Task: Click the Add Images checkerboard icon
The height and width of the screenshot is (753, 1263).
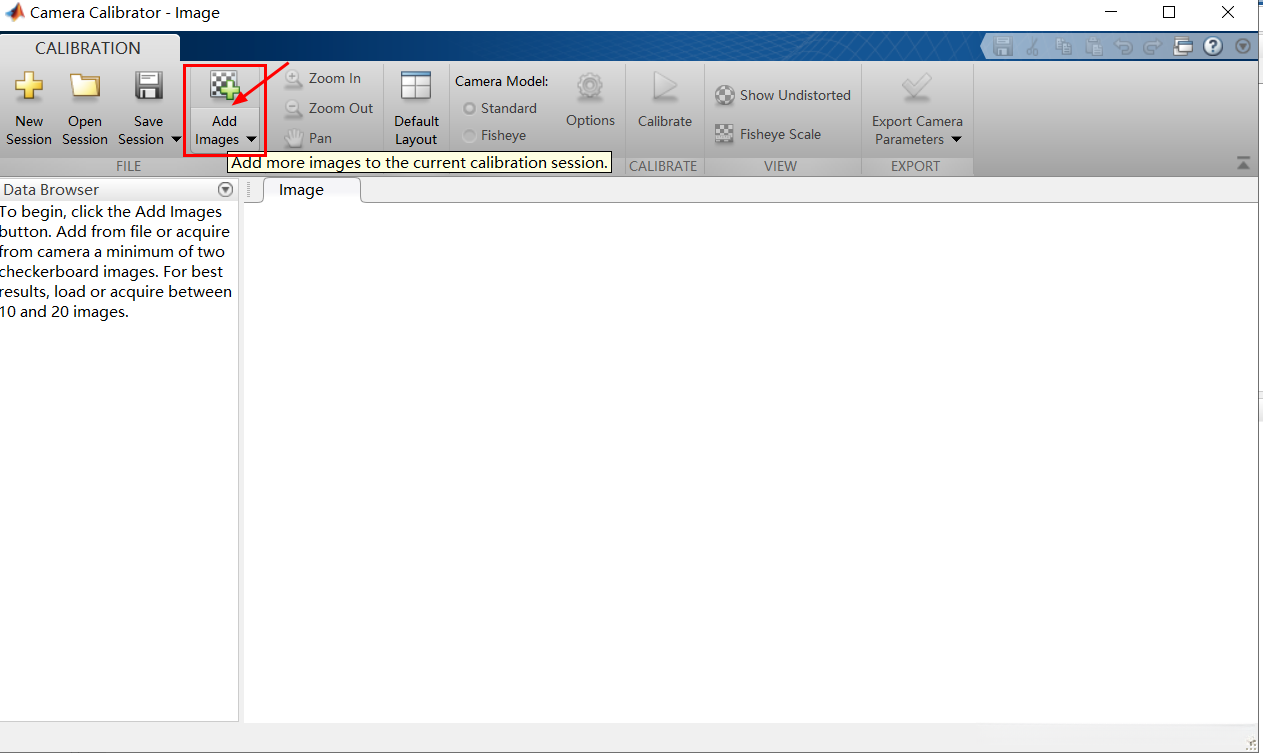Action: (x=224, y=86)
